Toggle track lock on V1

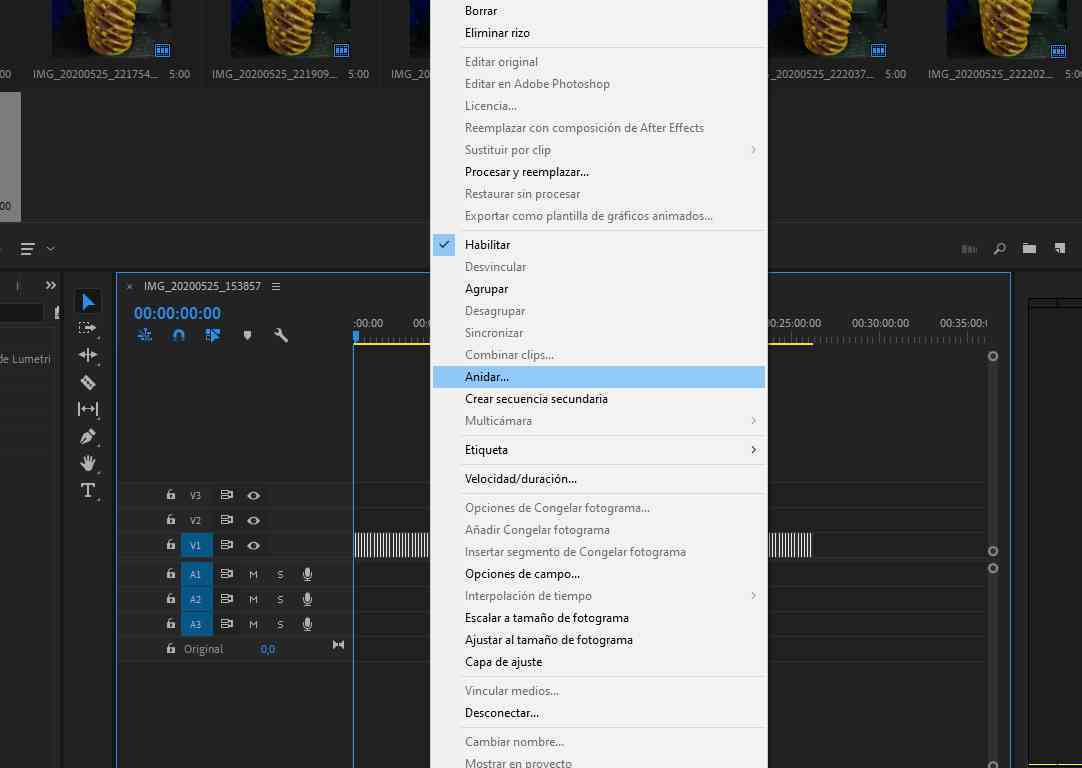pyautogui.click(x=170, y=544)
